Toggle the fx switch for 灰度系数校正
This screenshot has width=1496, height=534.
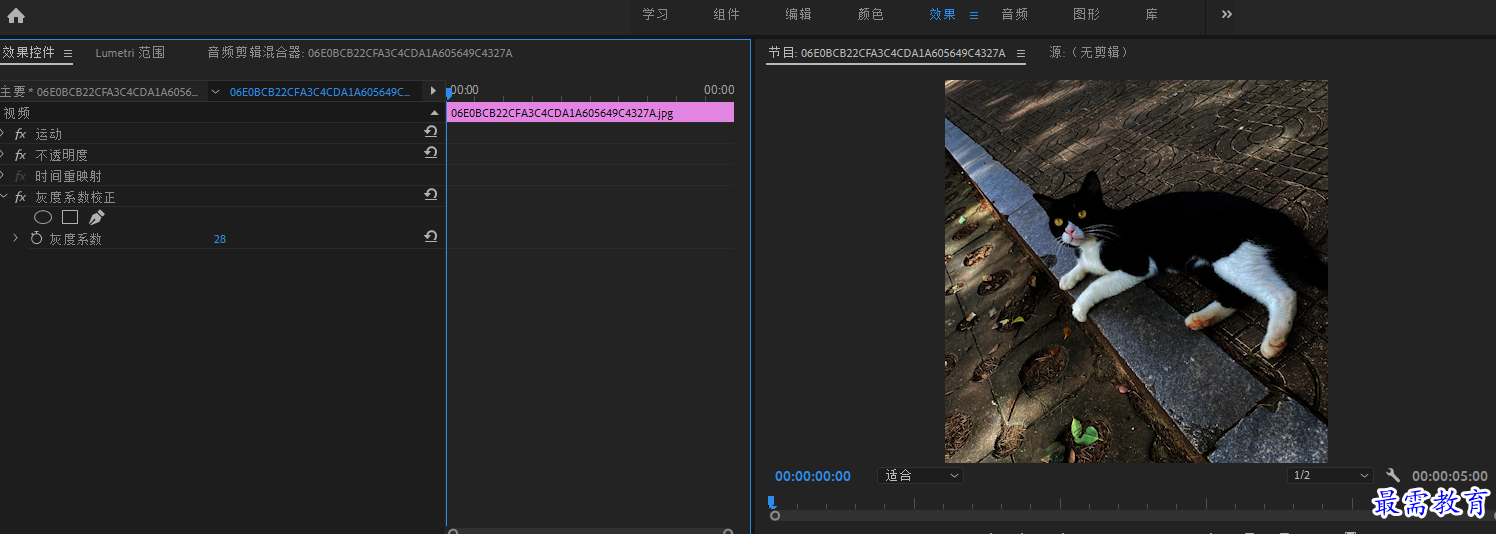pos(20,197)
